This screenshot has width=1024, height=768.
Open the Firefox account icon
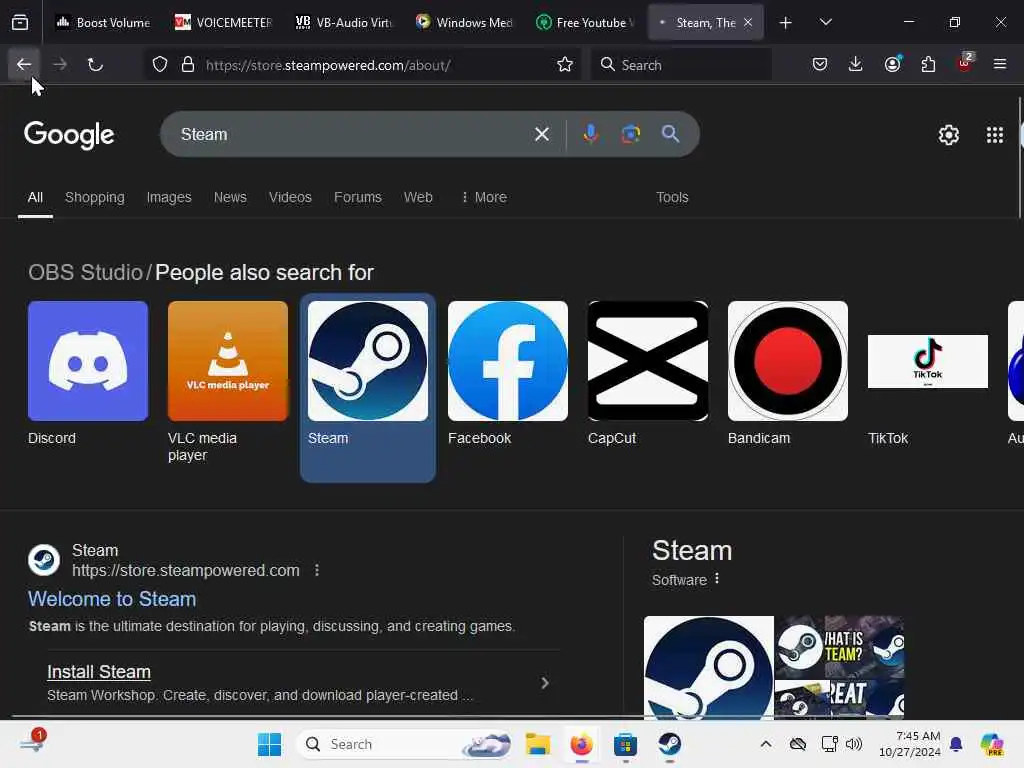tap(892, 65)
